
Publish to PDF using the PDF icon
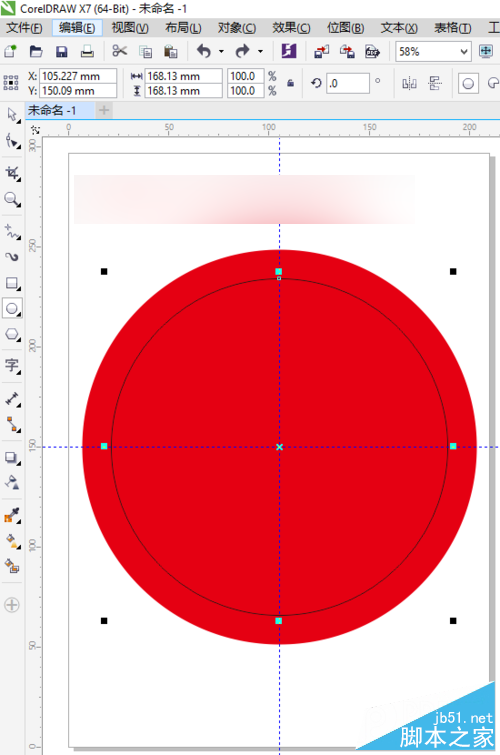point(372,51)
